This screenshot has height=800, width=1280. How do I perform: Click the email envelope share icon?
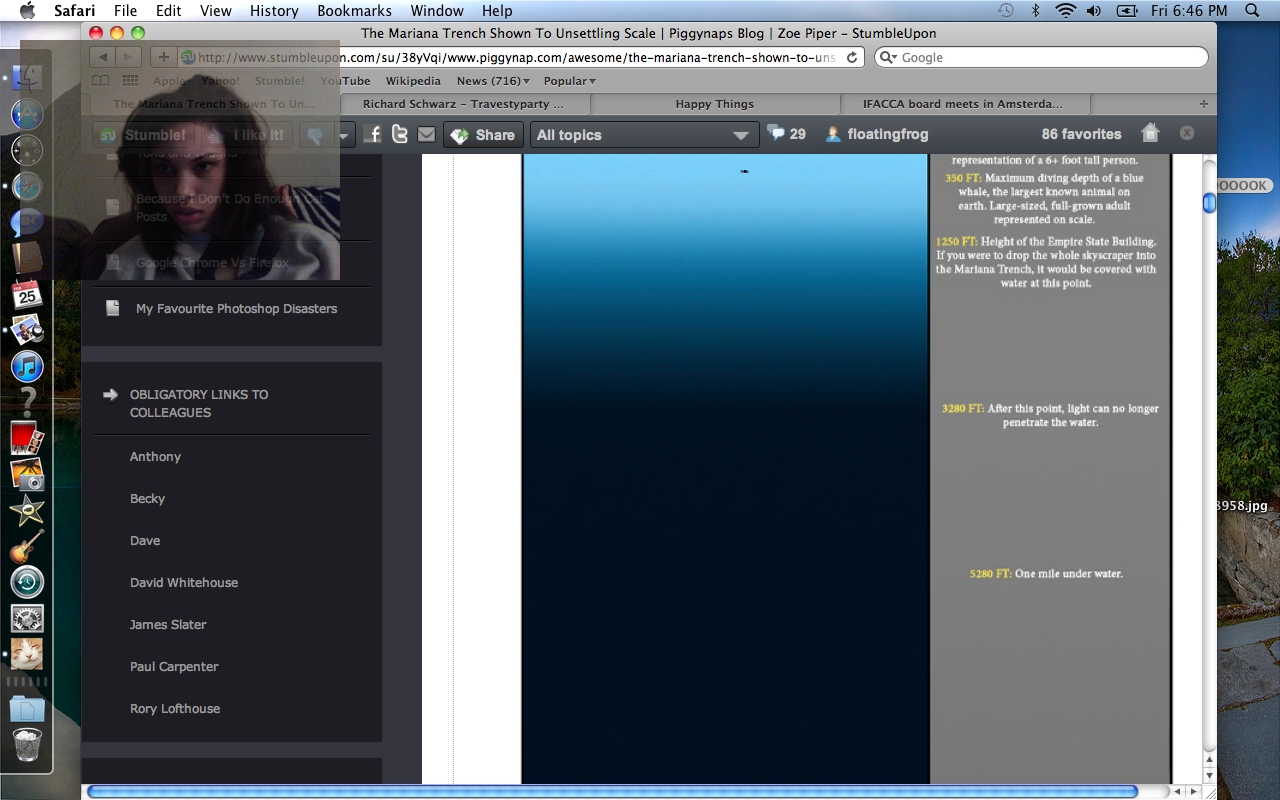[427, 134]
